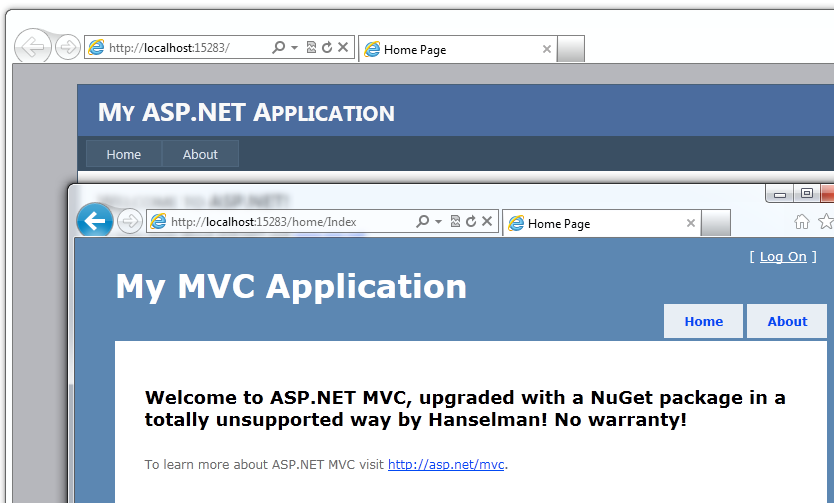This screenshot has width=834, height=503.
Task: Click the Log On link
Action: pyautogui.click(x=783, y=257)
